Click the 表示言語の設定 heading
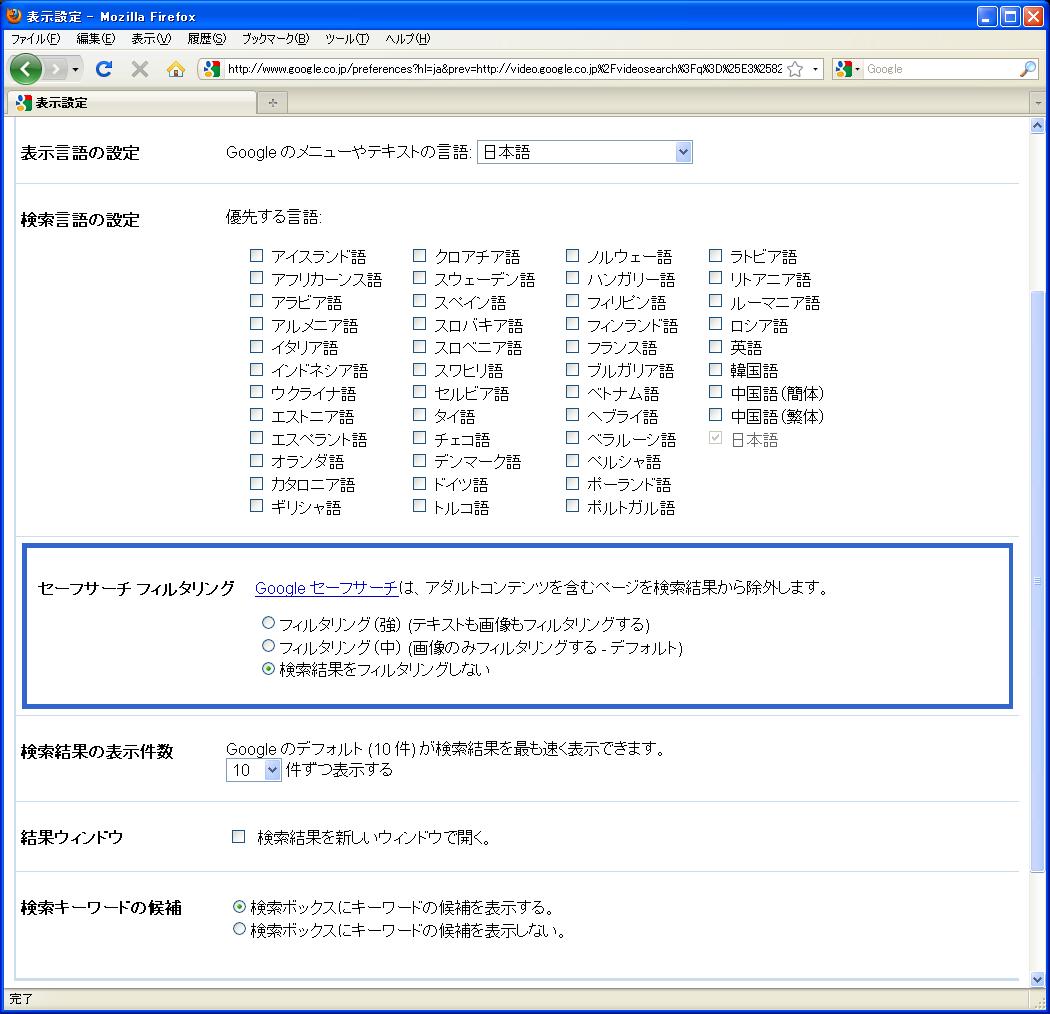The image size is (1050, 1014). pyautogui.click(x=80, y=153)
